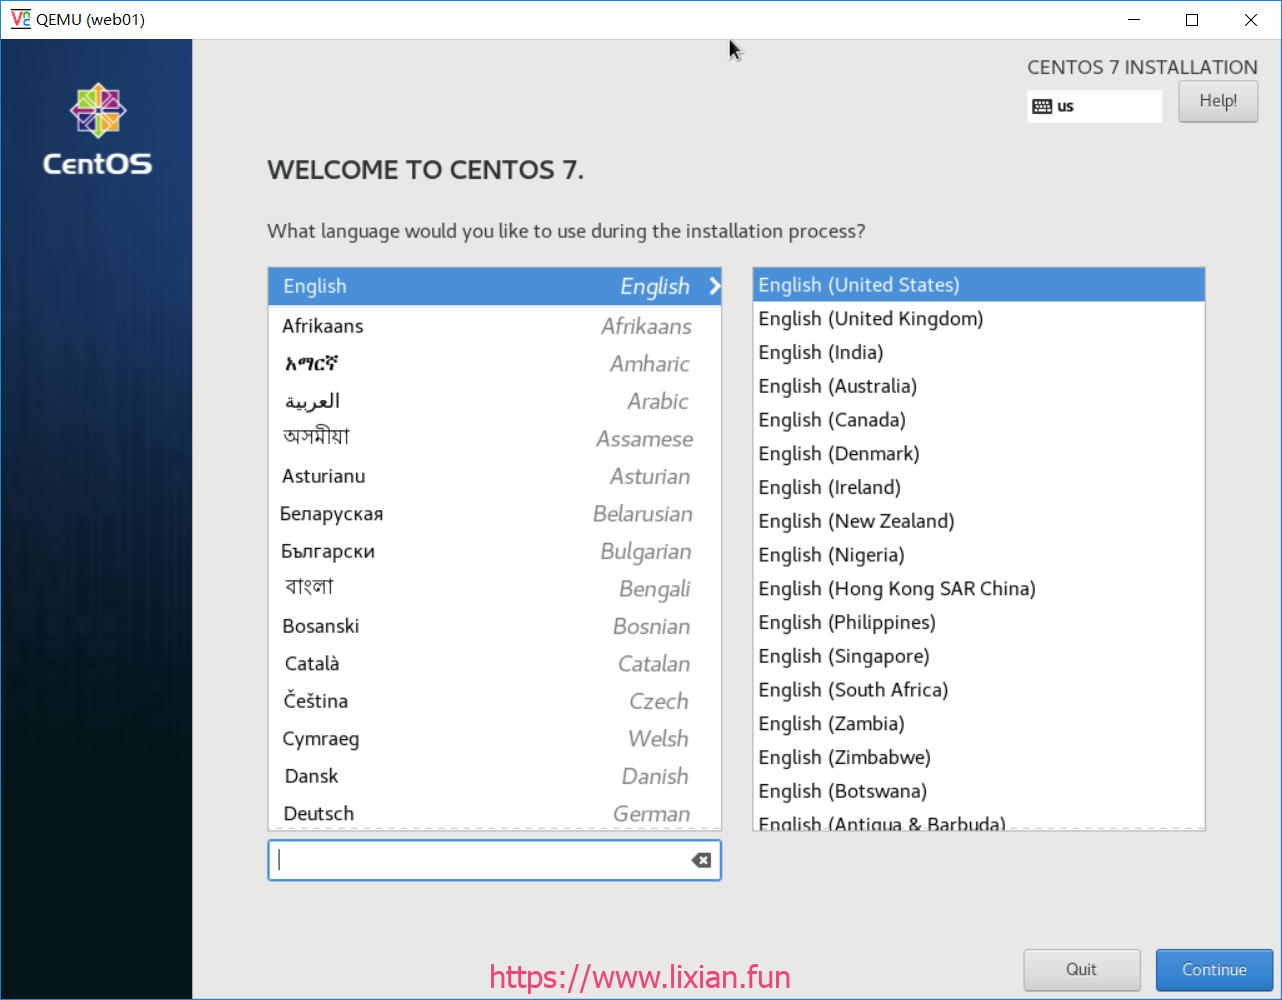The height and width of the screenshot is (1000, 1282).
Task: Pick English (Nigeria) locale
Action: click(x=979, y=555)
